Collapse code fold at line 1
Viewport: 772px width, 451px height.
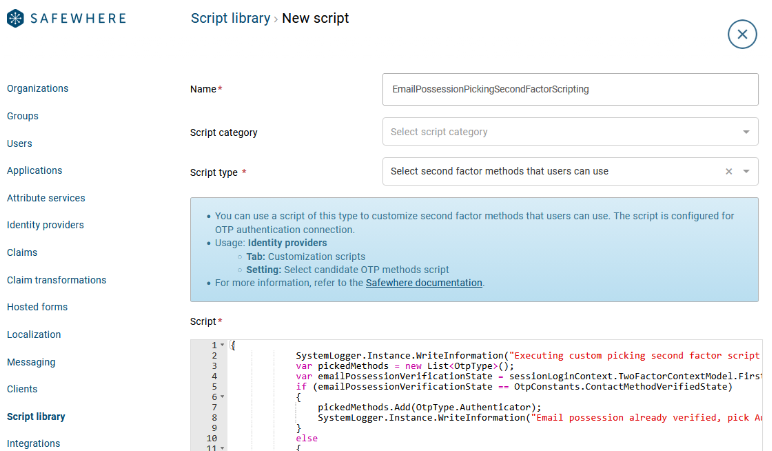(x=222, y=345)
